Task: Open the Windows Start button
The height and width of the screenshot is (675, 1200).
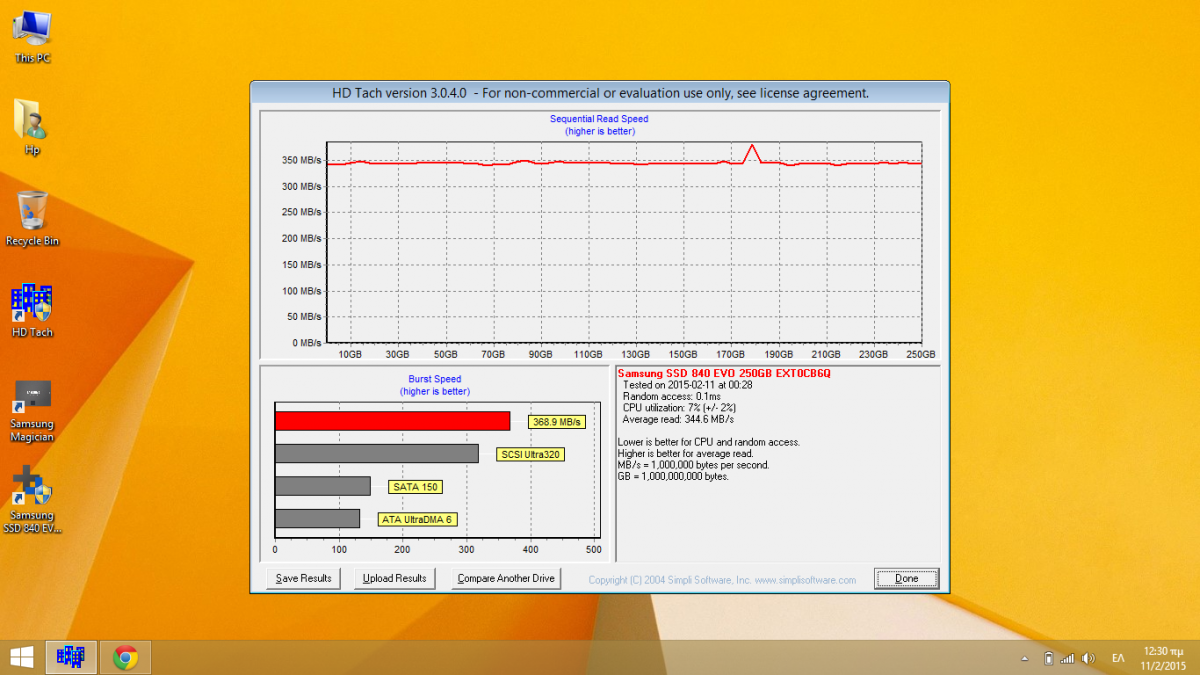Action: pos(22,657)
